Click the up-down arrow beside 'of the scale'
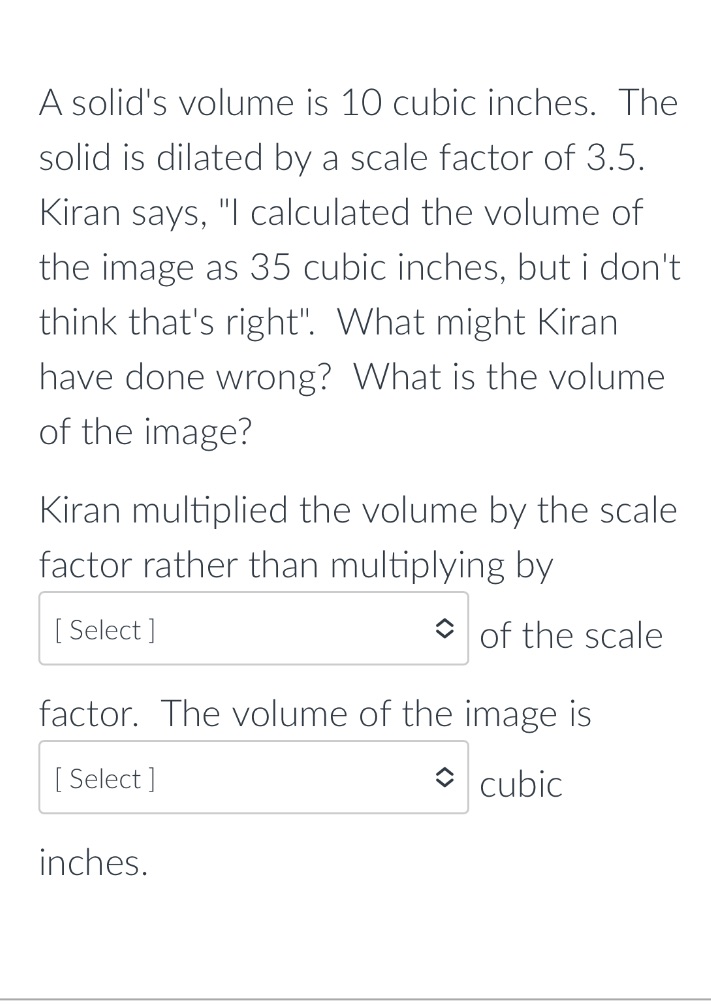This screenshot has width=711, height=1008. pos(446,628)
